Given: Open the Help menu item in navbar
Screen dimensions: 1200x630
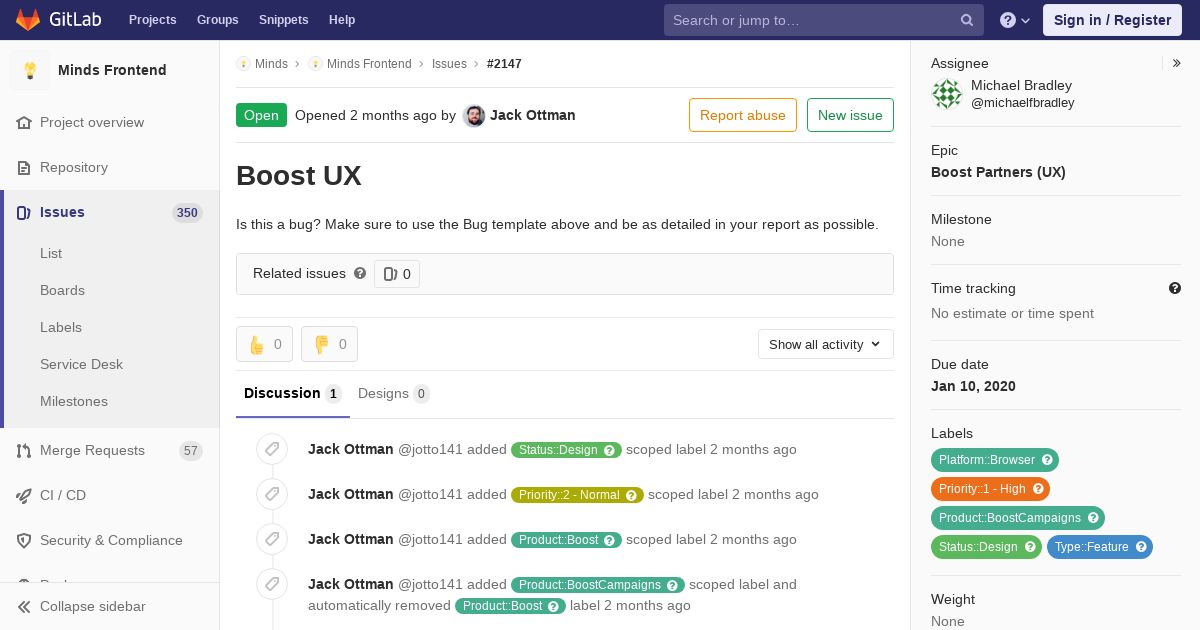Looking at the screenshot, I should click(x=342, y=20).
